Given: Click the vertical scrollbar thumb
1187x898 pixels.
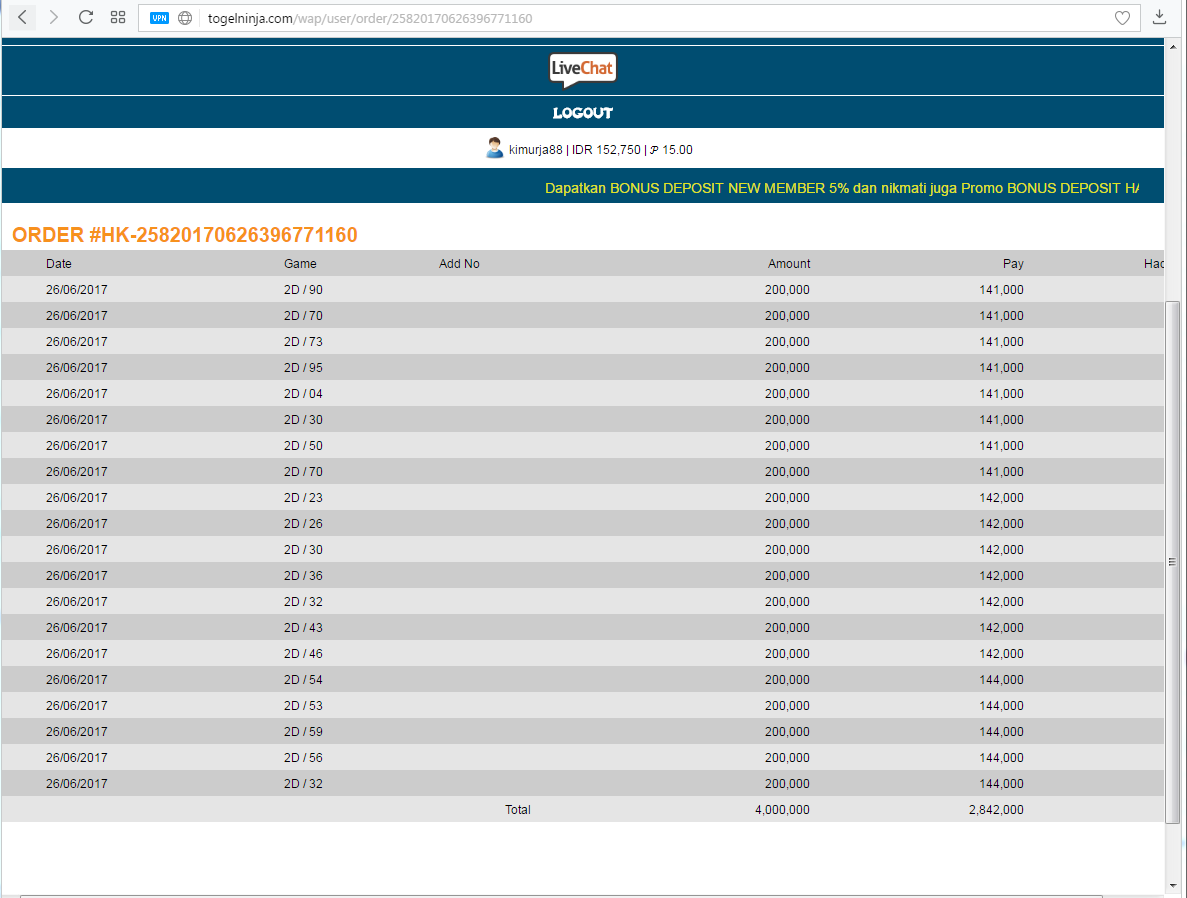Looking at the screenshot, I should [1173, 560].
